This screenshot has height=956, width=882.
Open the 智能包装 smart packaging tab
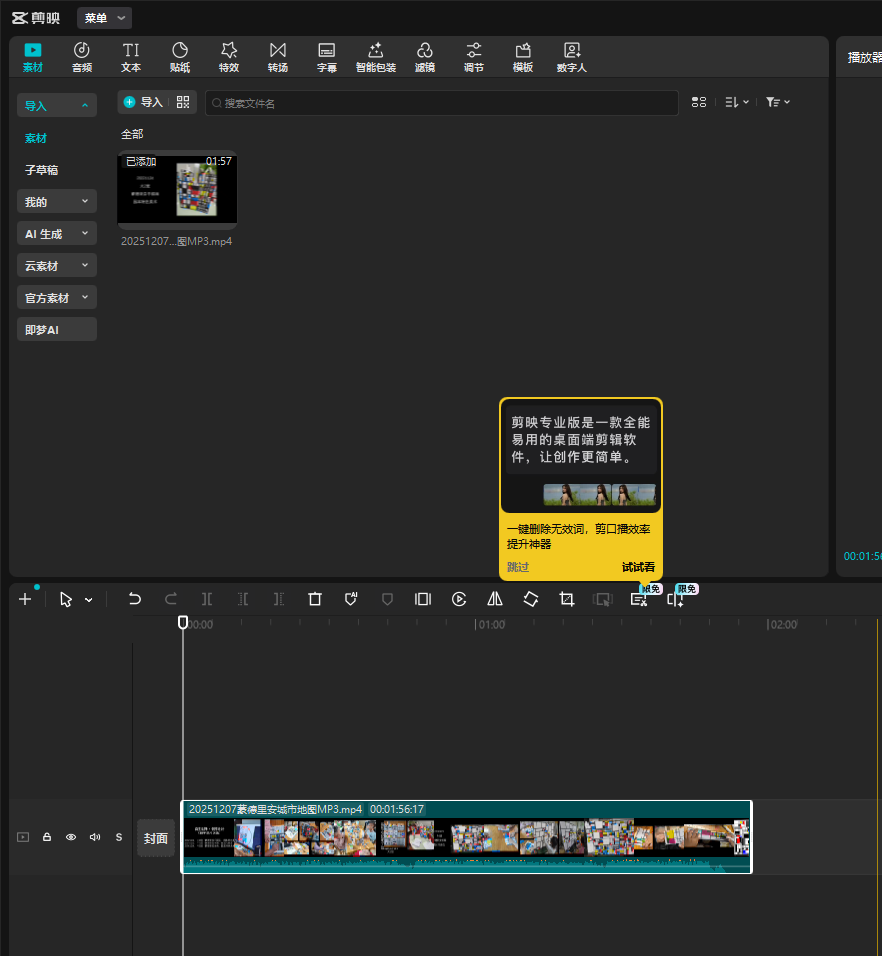coord(376,57)
